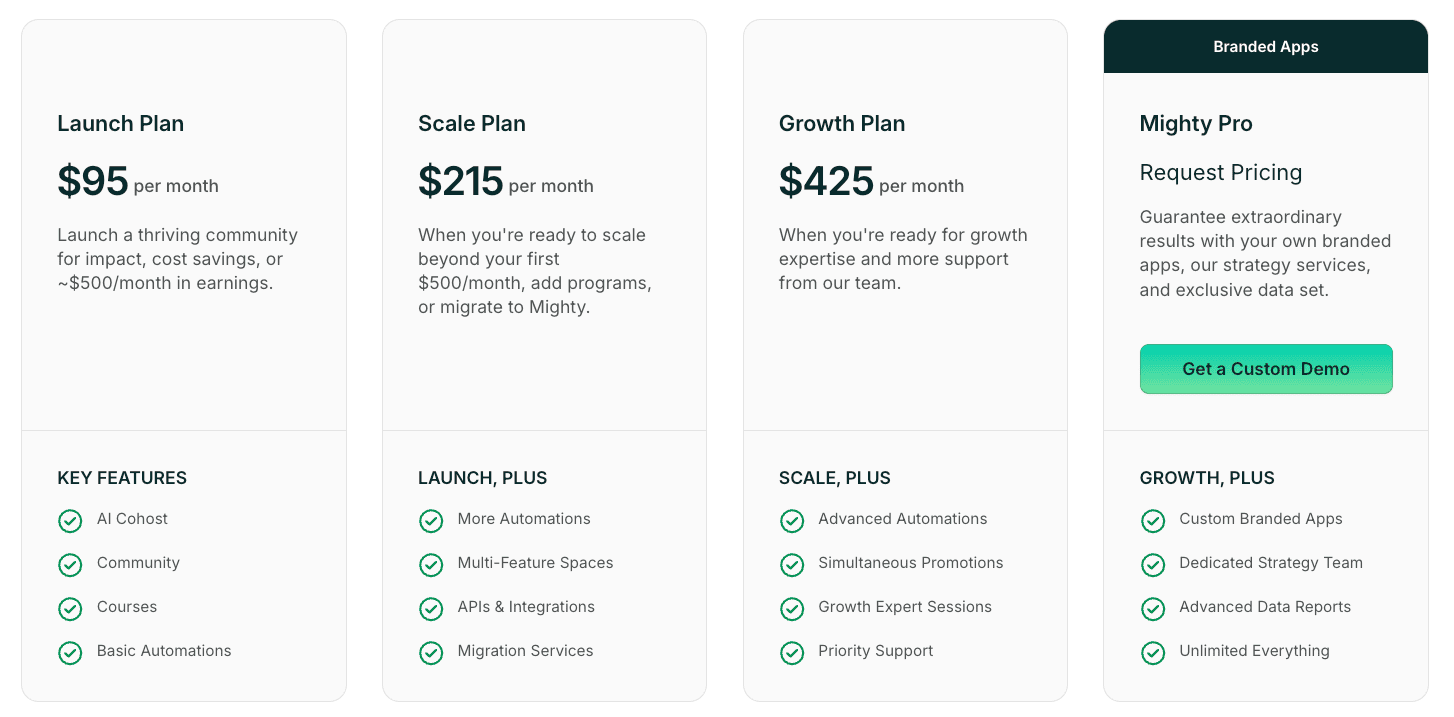Click the SCALE, PLUS section header
The image size is (1454, 717).
point(835,478)
